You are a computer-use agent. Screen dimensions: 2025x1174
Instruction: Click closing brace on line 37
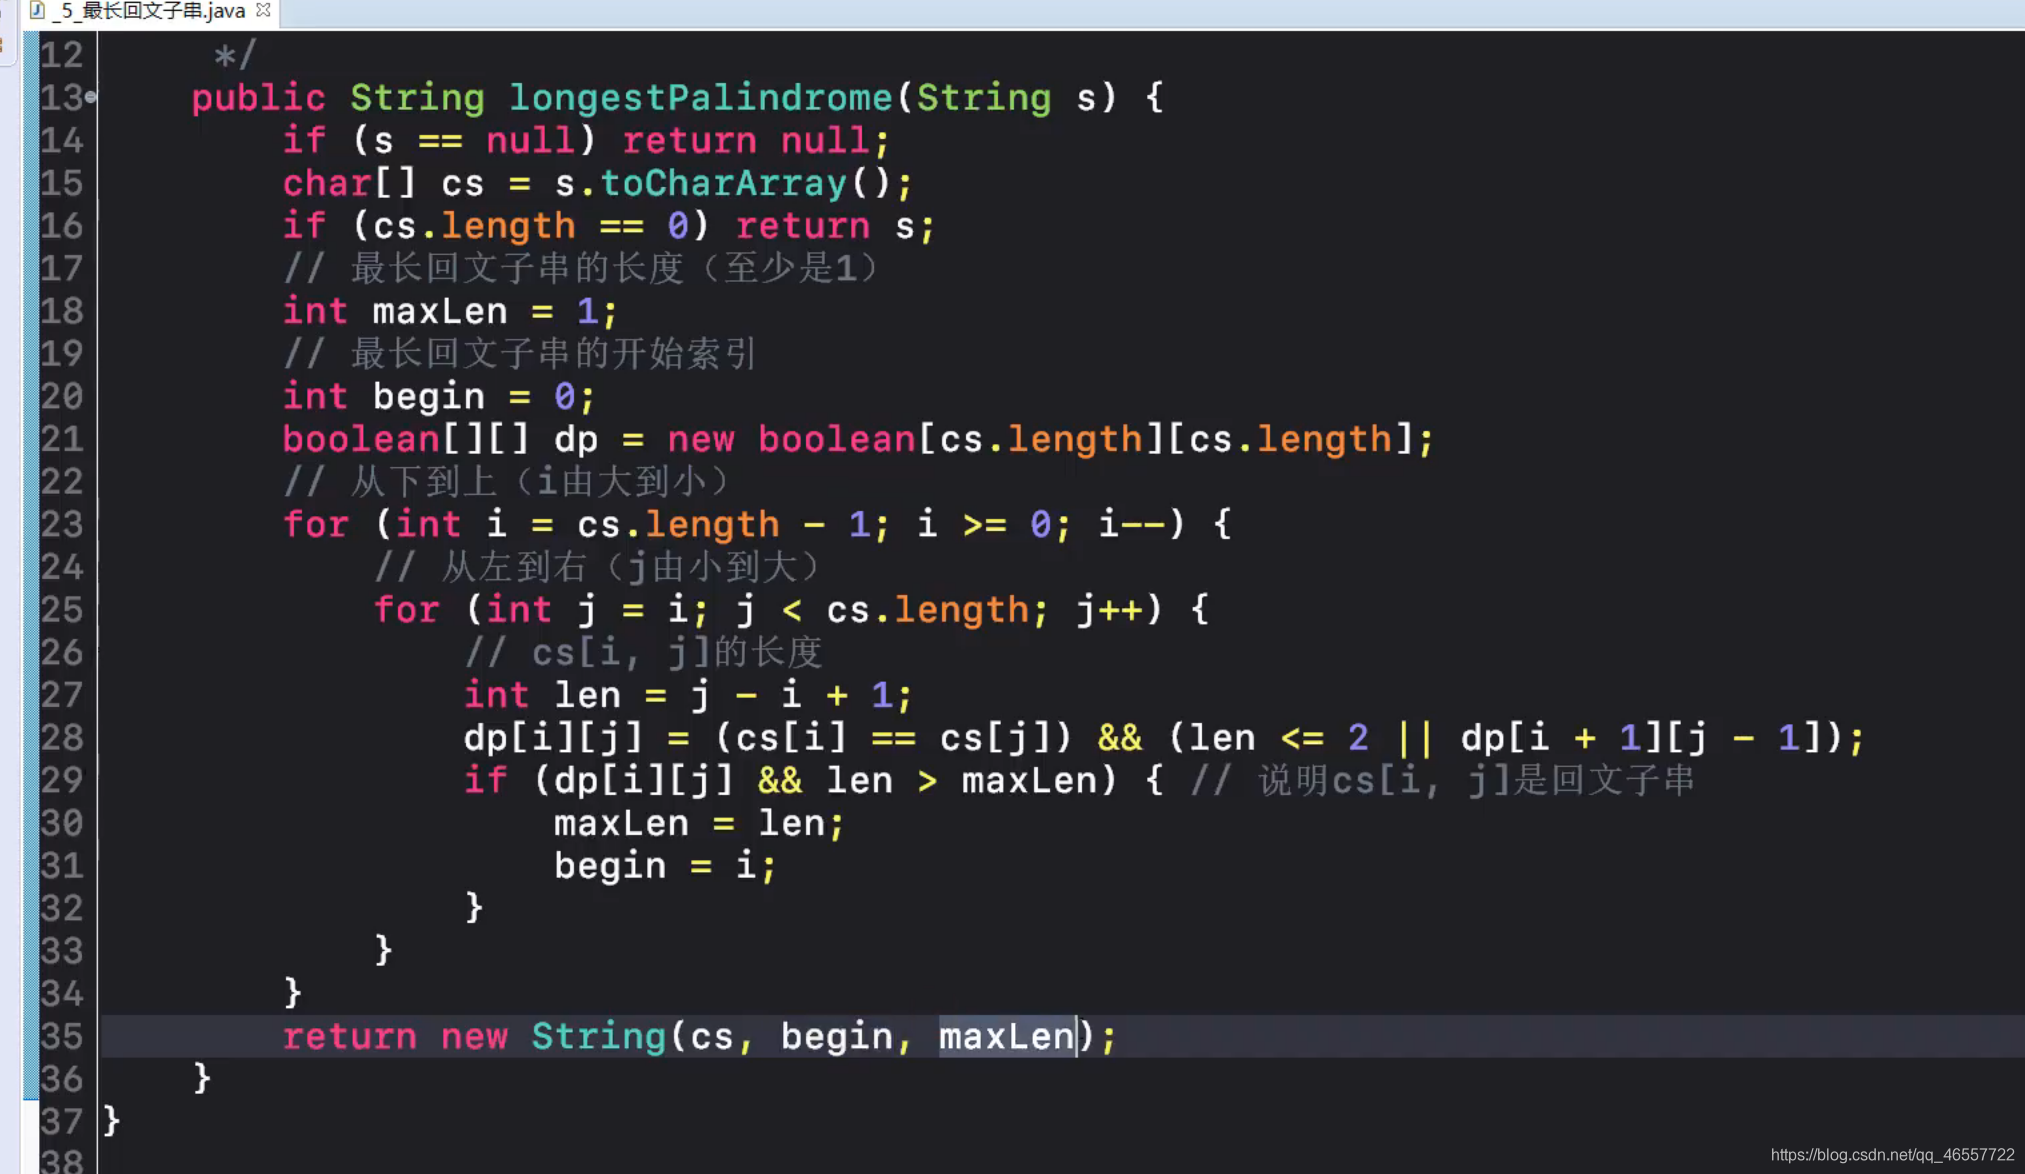coord(111,1121)
